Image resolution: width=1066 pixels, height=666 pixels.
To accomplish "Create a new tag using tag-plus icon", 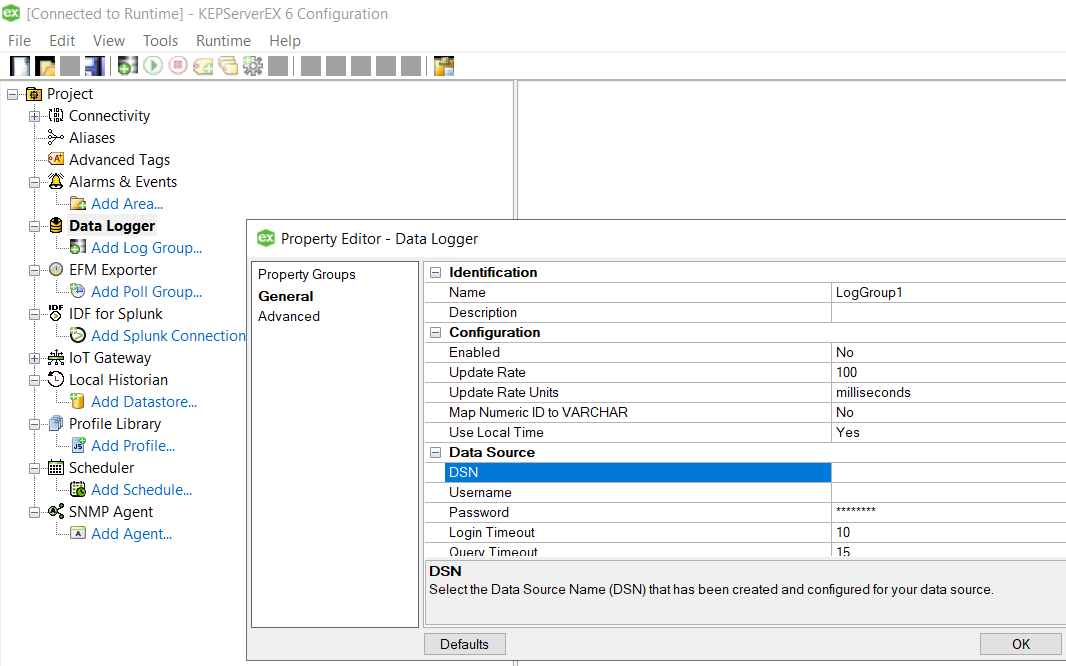I will [204, 65].
